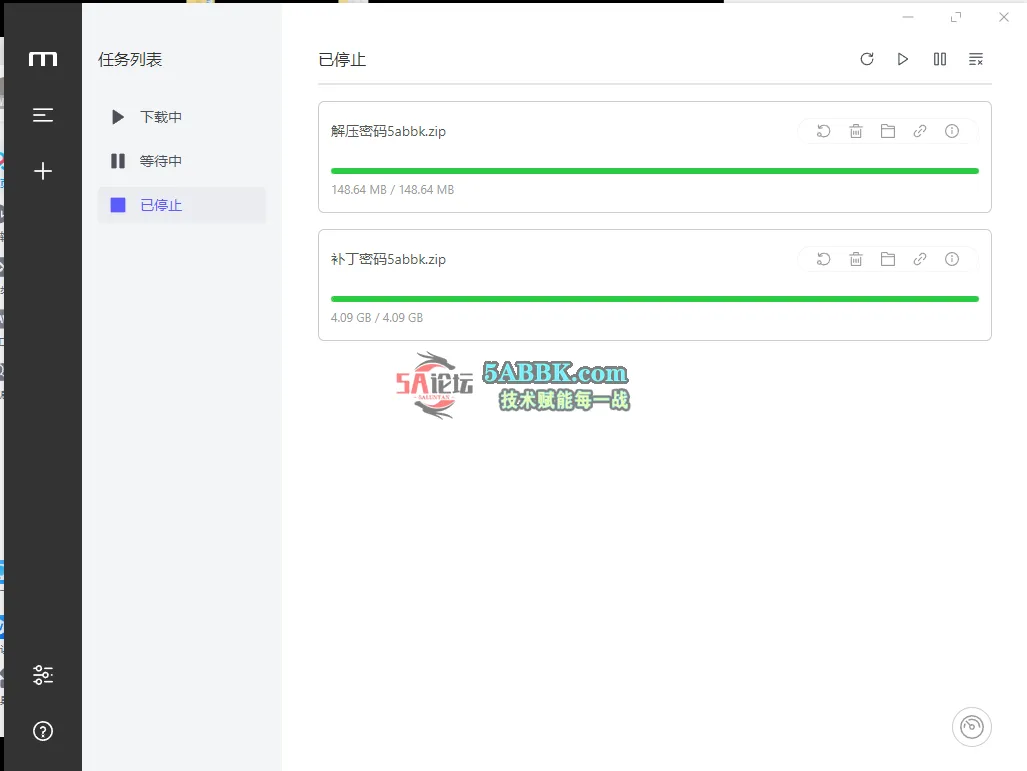Image resolution: width=1027 pixels, height=771 pixels.
Task: Pause all tasks in top toolbar
Action: click(940, 60)
